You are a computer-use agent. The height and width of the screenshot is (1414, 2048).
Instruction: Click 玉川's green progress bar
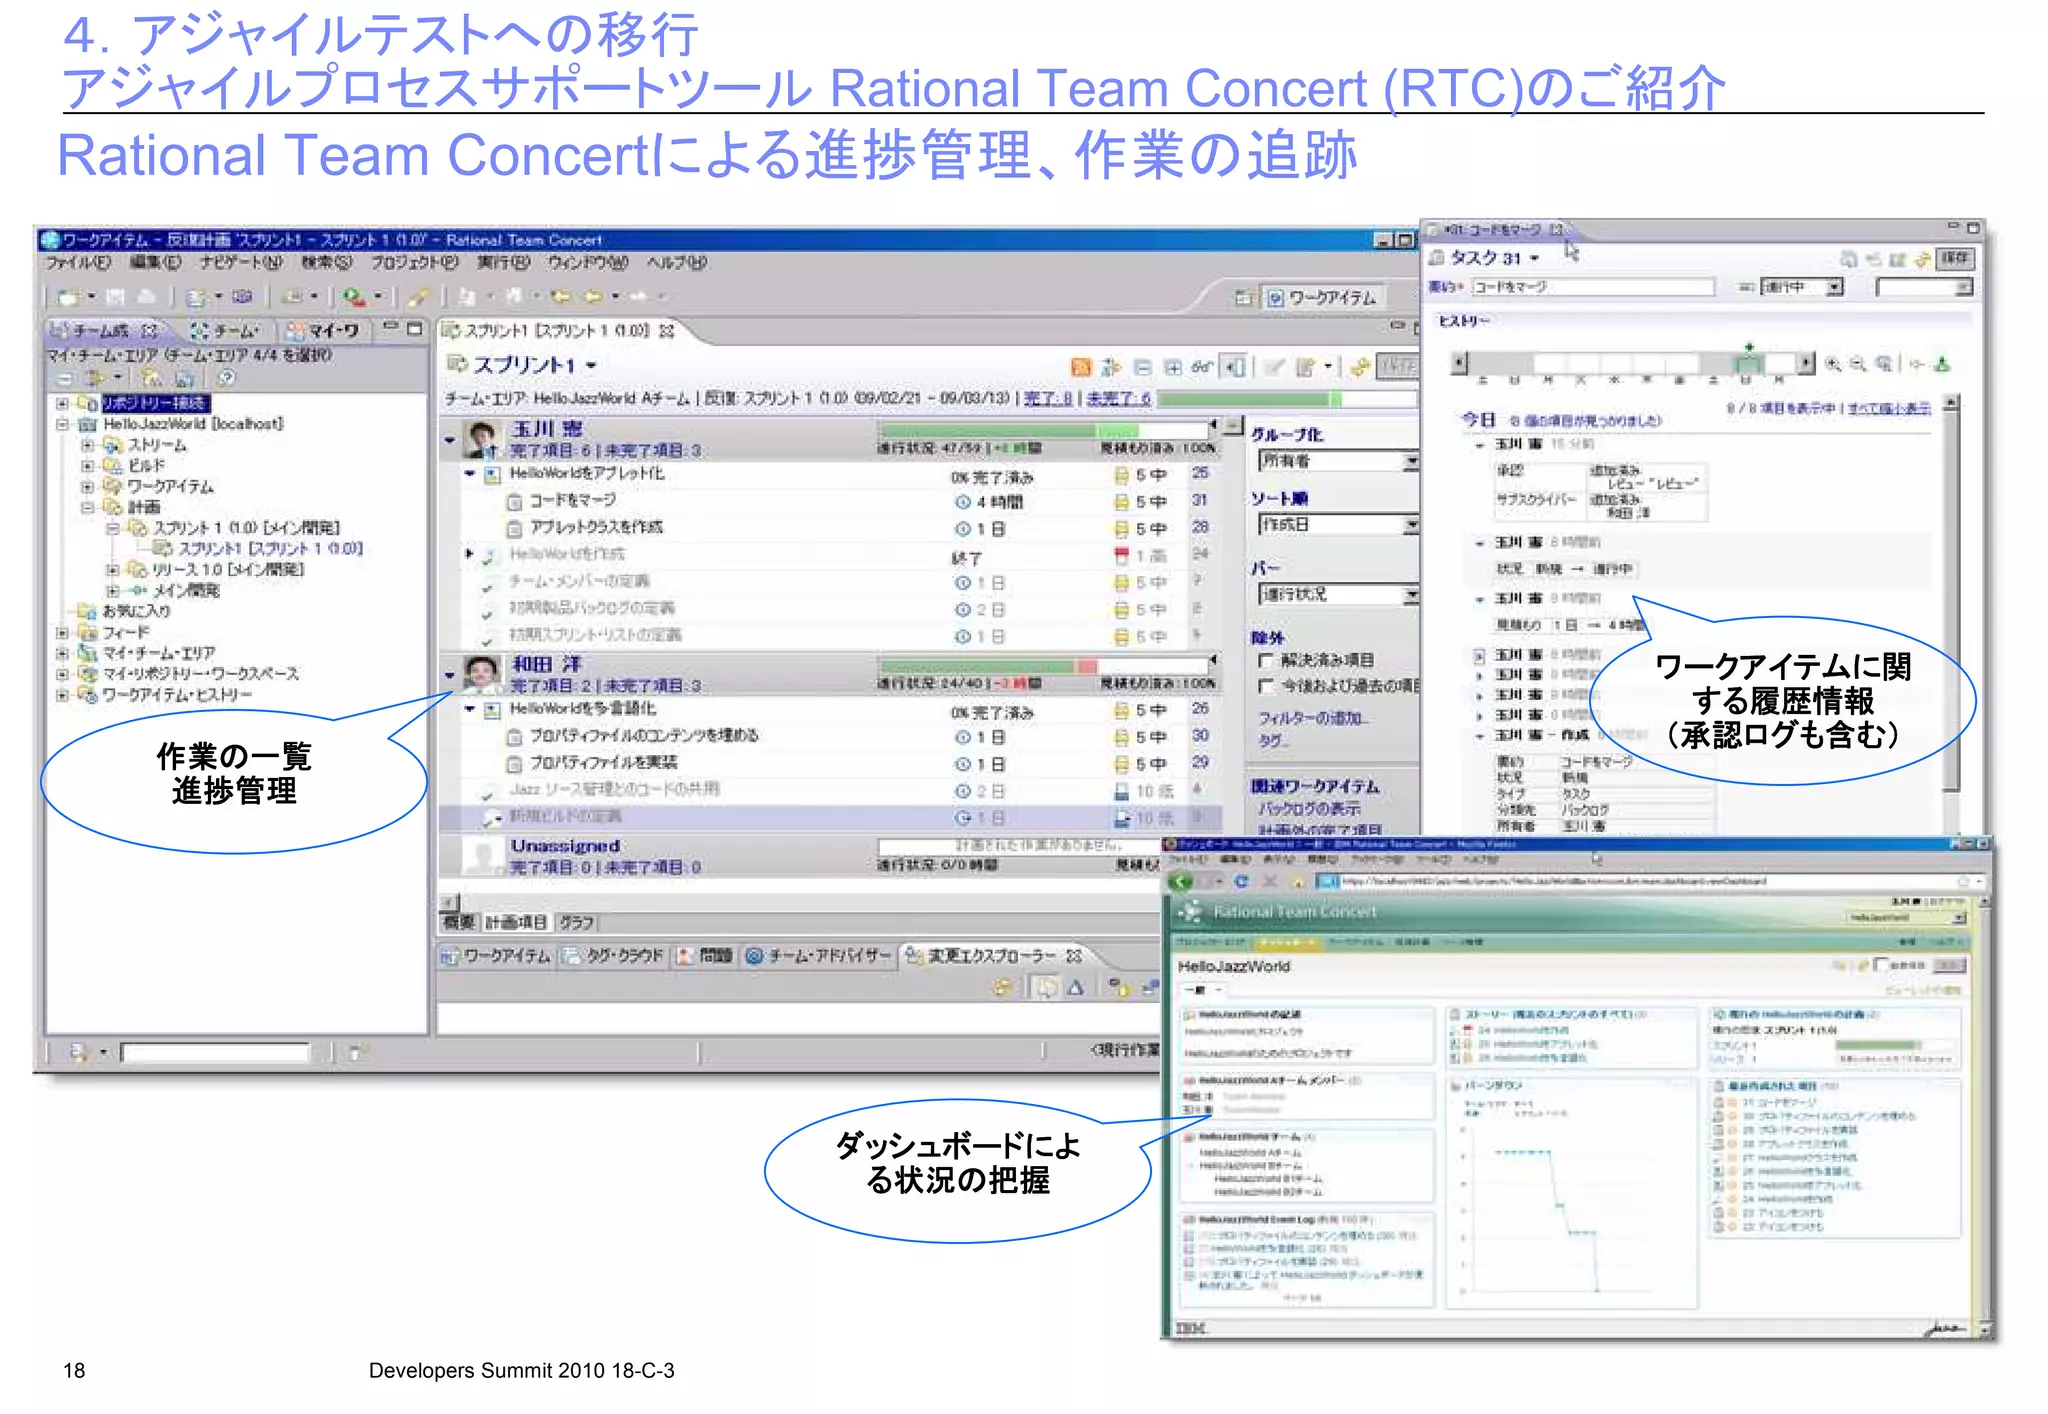pos(1042,430)
